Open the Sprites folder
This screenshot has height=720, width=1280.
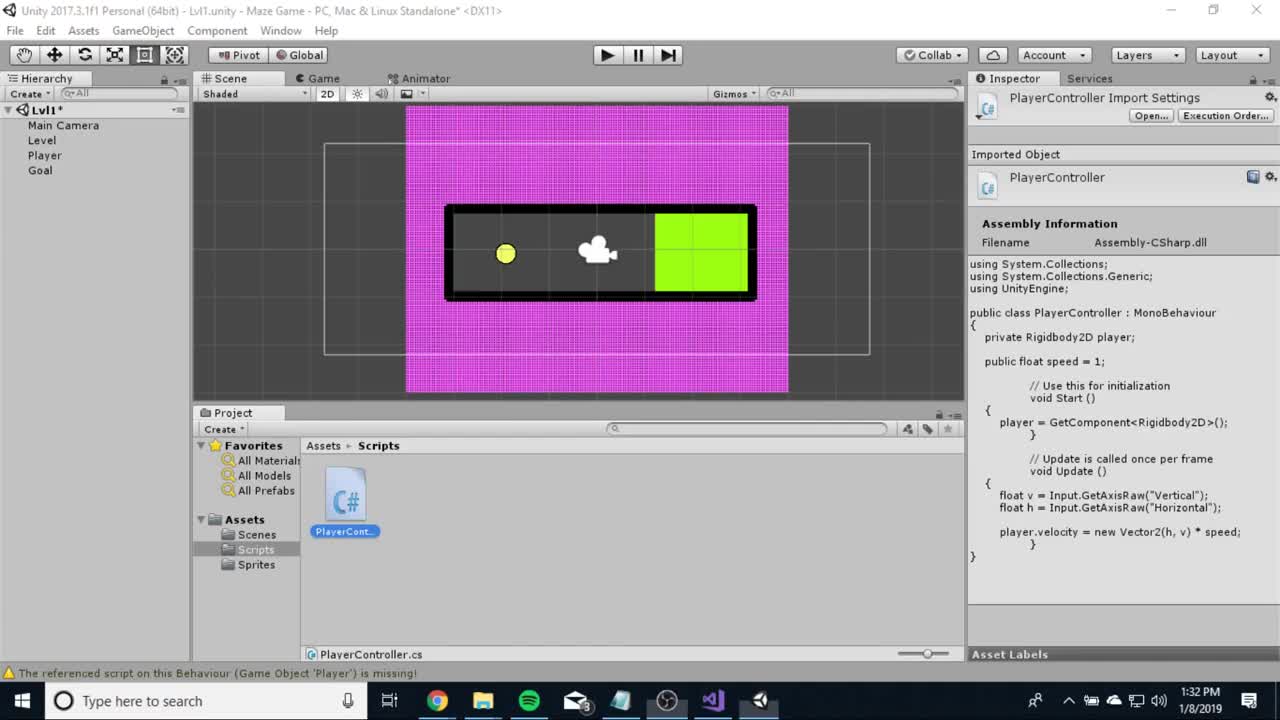tap(248, 565)
